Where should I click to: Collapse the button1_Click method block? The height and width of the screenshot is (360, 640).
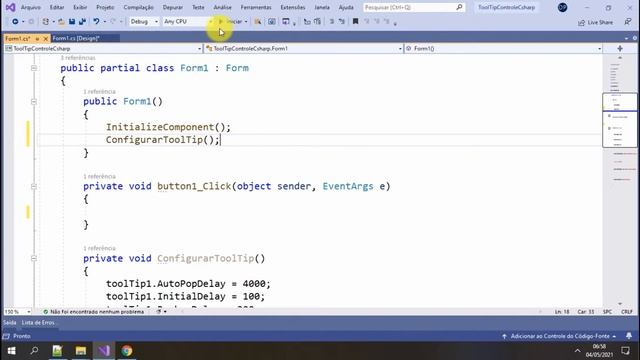click(34, 187)
